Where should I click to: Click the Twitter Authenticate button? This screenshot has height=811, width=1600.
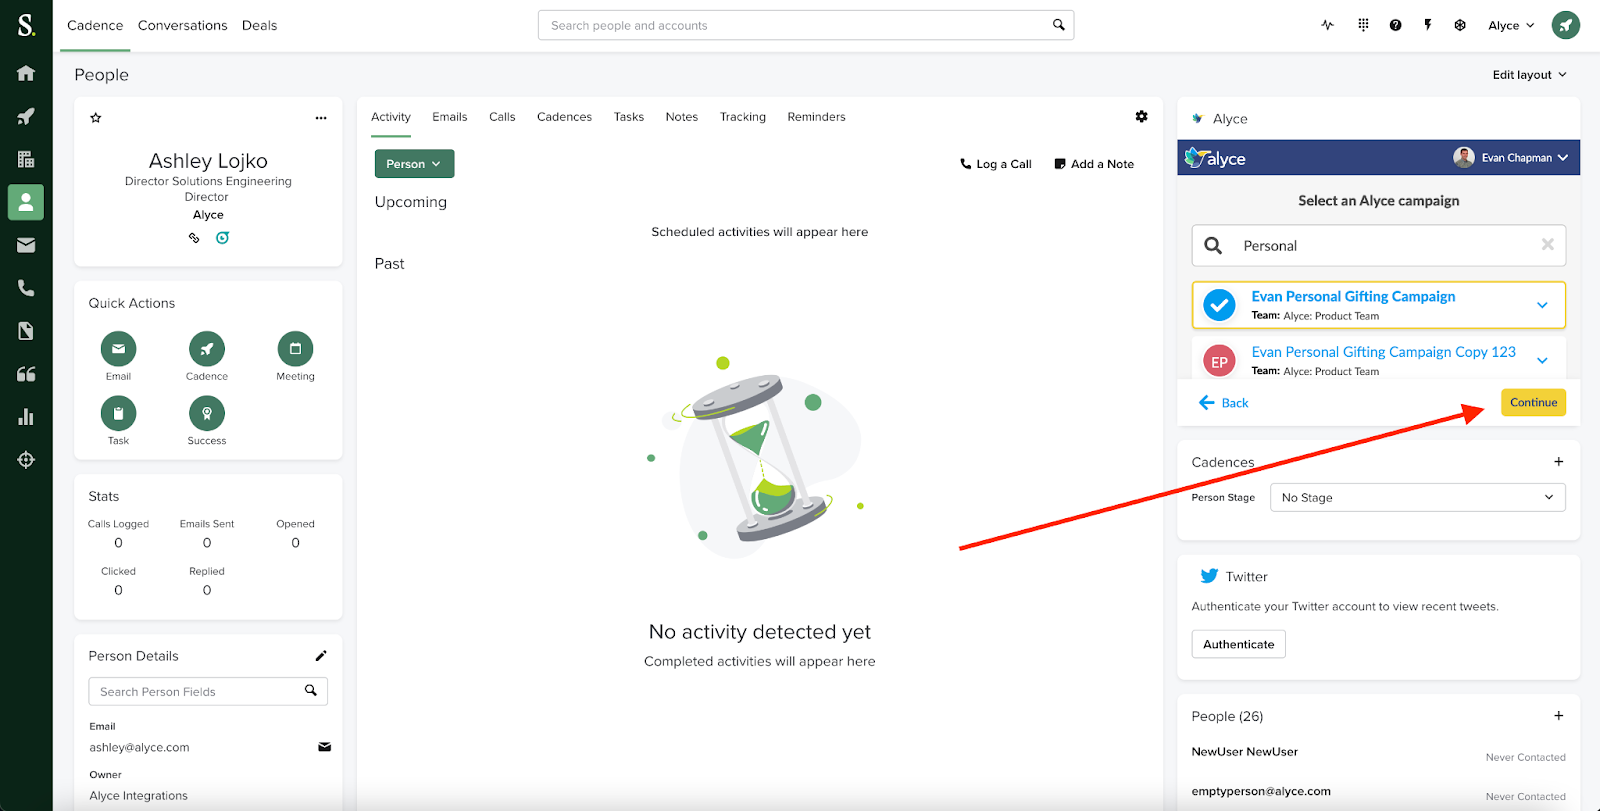[x=1238, y=644]
